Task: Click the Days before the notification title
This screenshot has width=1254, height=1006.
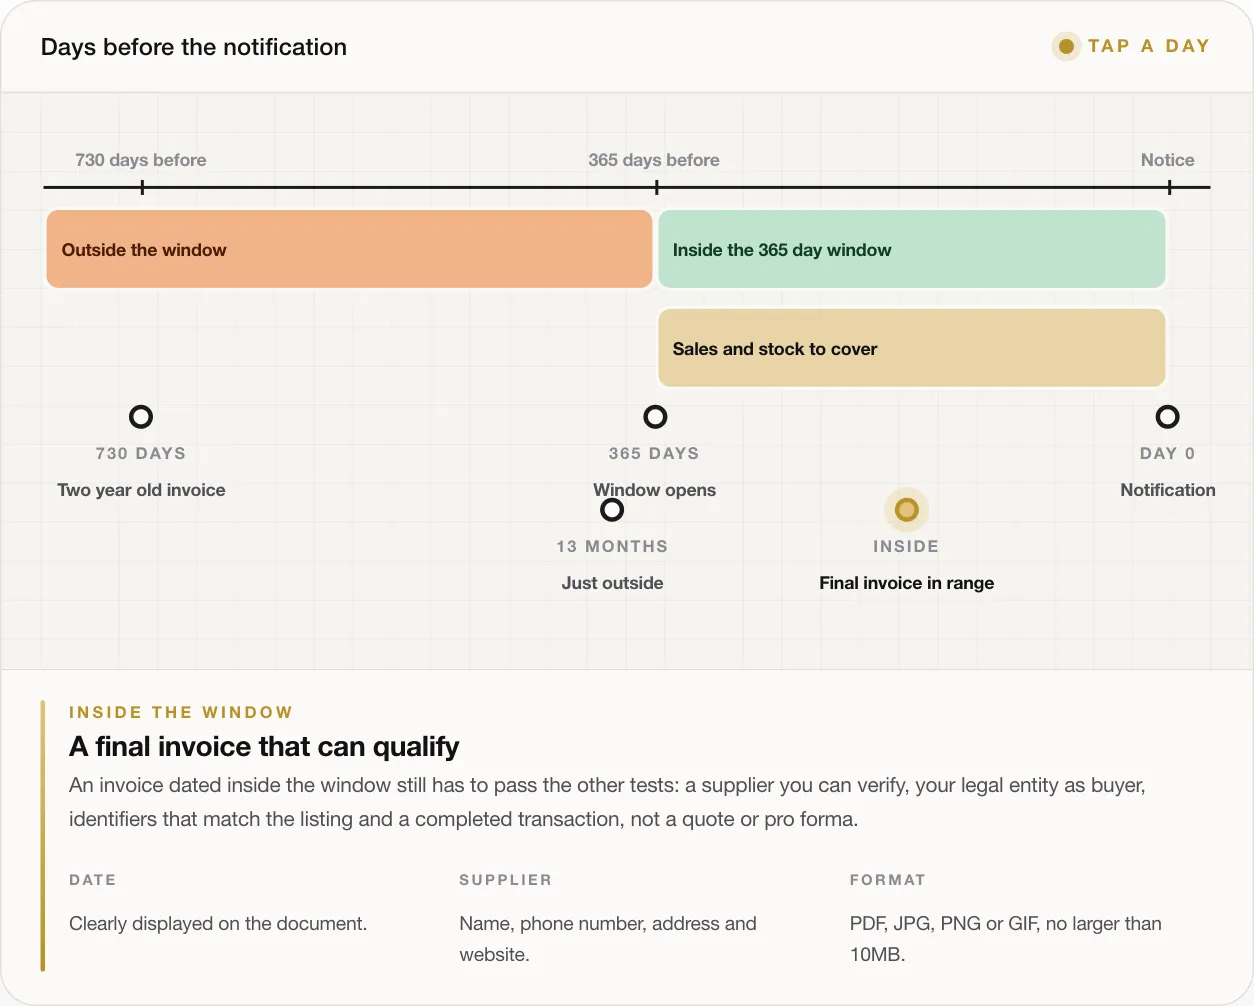Action: tap(194, 47)
